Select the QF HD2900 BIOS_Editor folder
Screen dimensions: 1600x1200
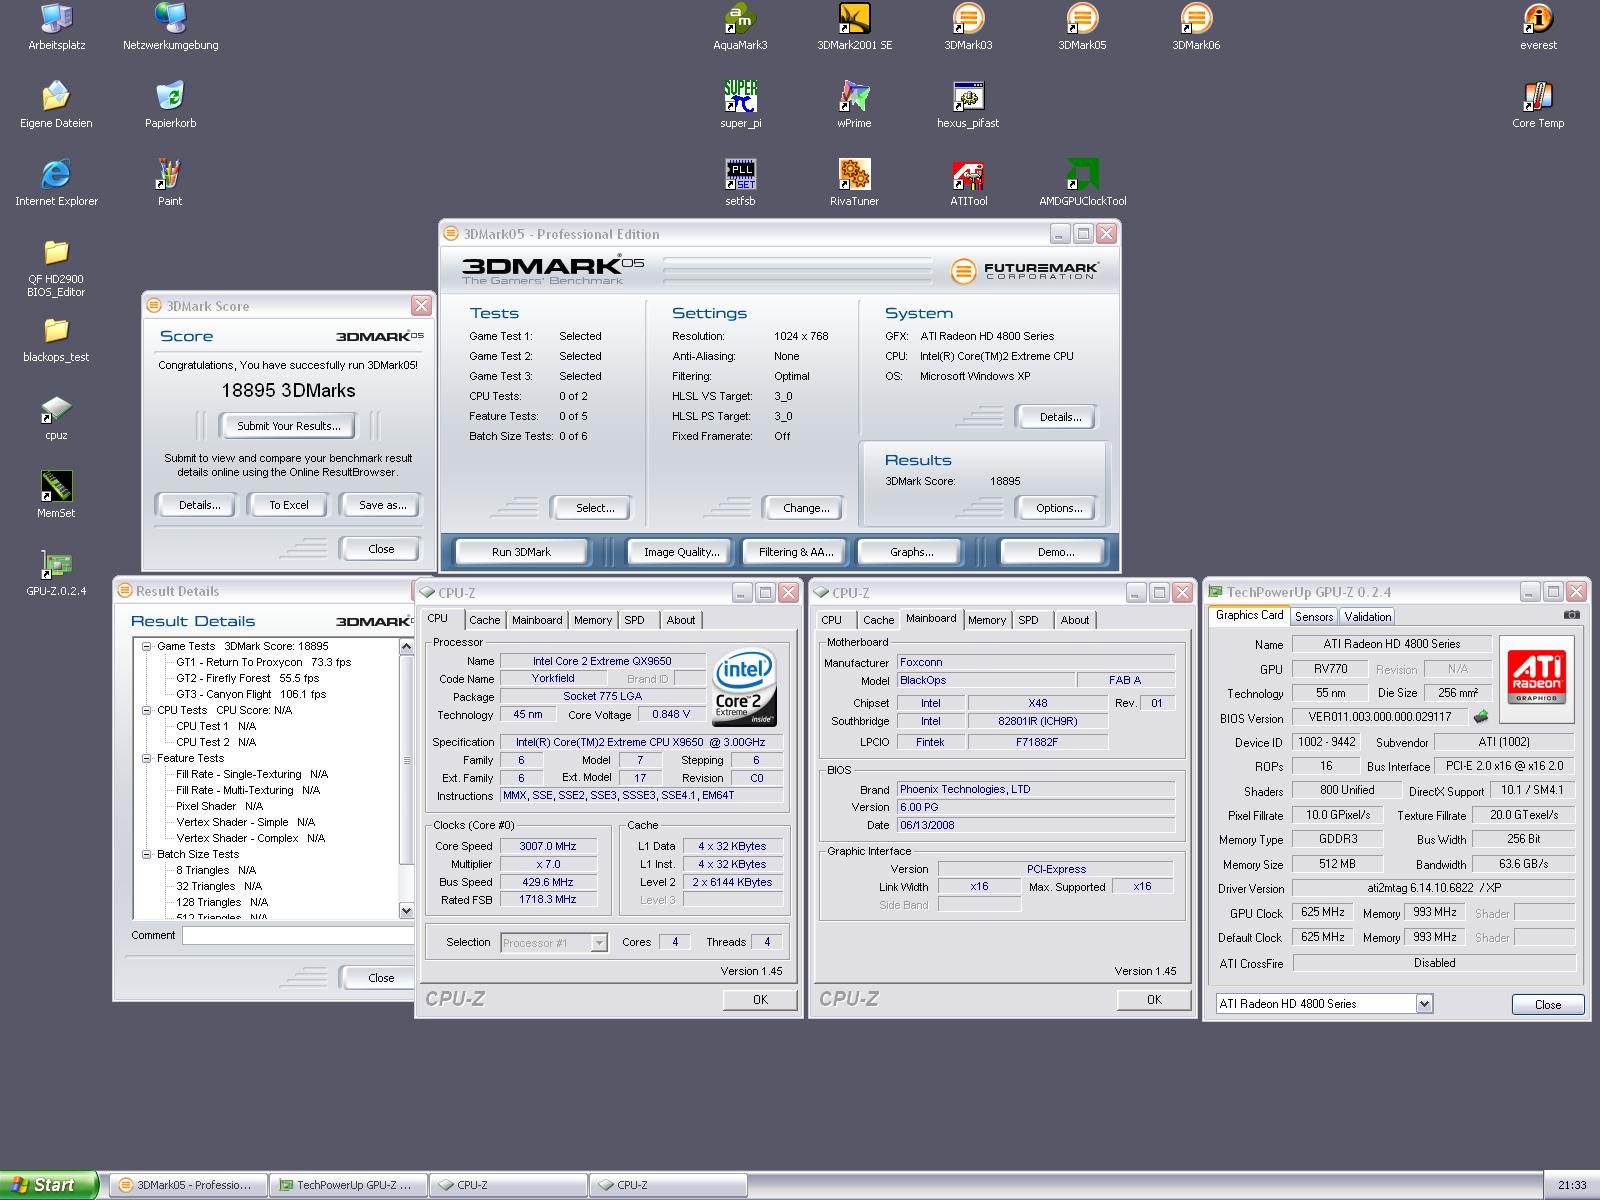pyautogui.click(x=56, y=268)
